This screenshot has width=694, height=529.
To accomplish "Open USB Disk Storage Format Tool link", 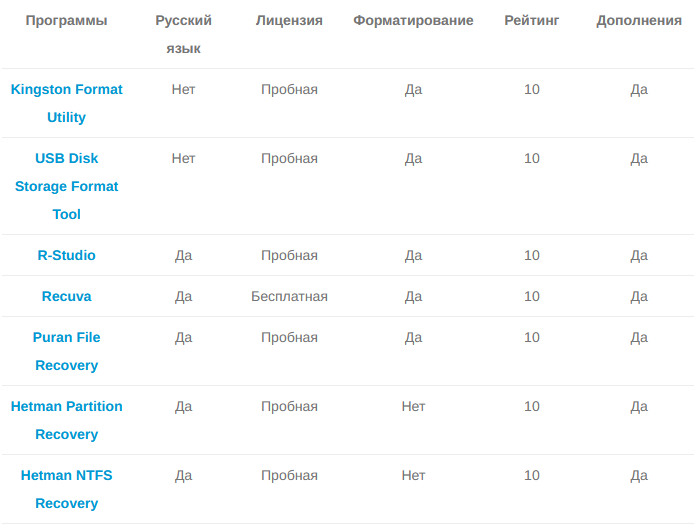I will [x=66, y=186].
